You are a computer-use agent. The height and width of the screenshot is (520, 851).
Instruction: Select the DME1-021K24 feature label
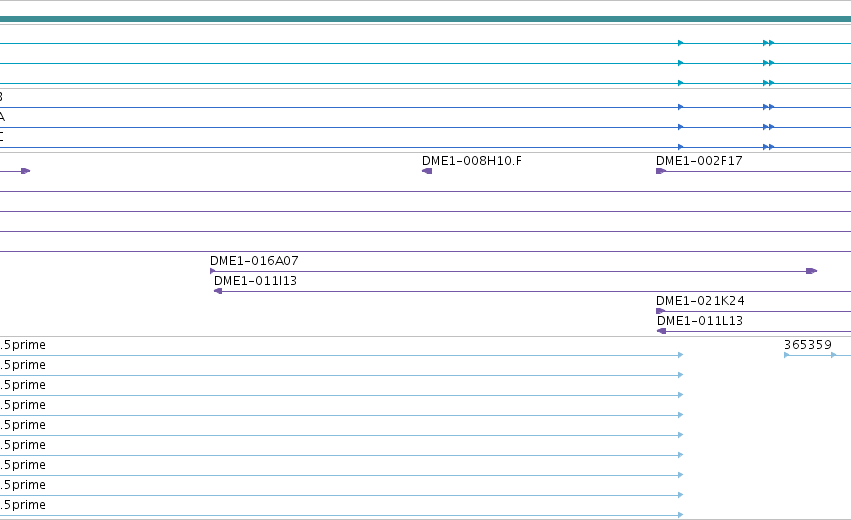(x=700, y=301)
